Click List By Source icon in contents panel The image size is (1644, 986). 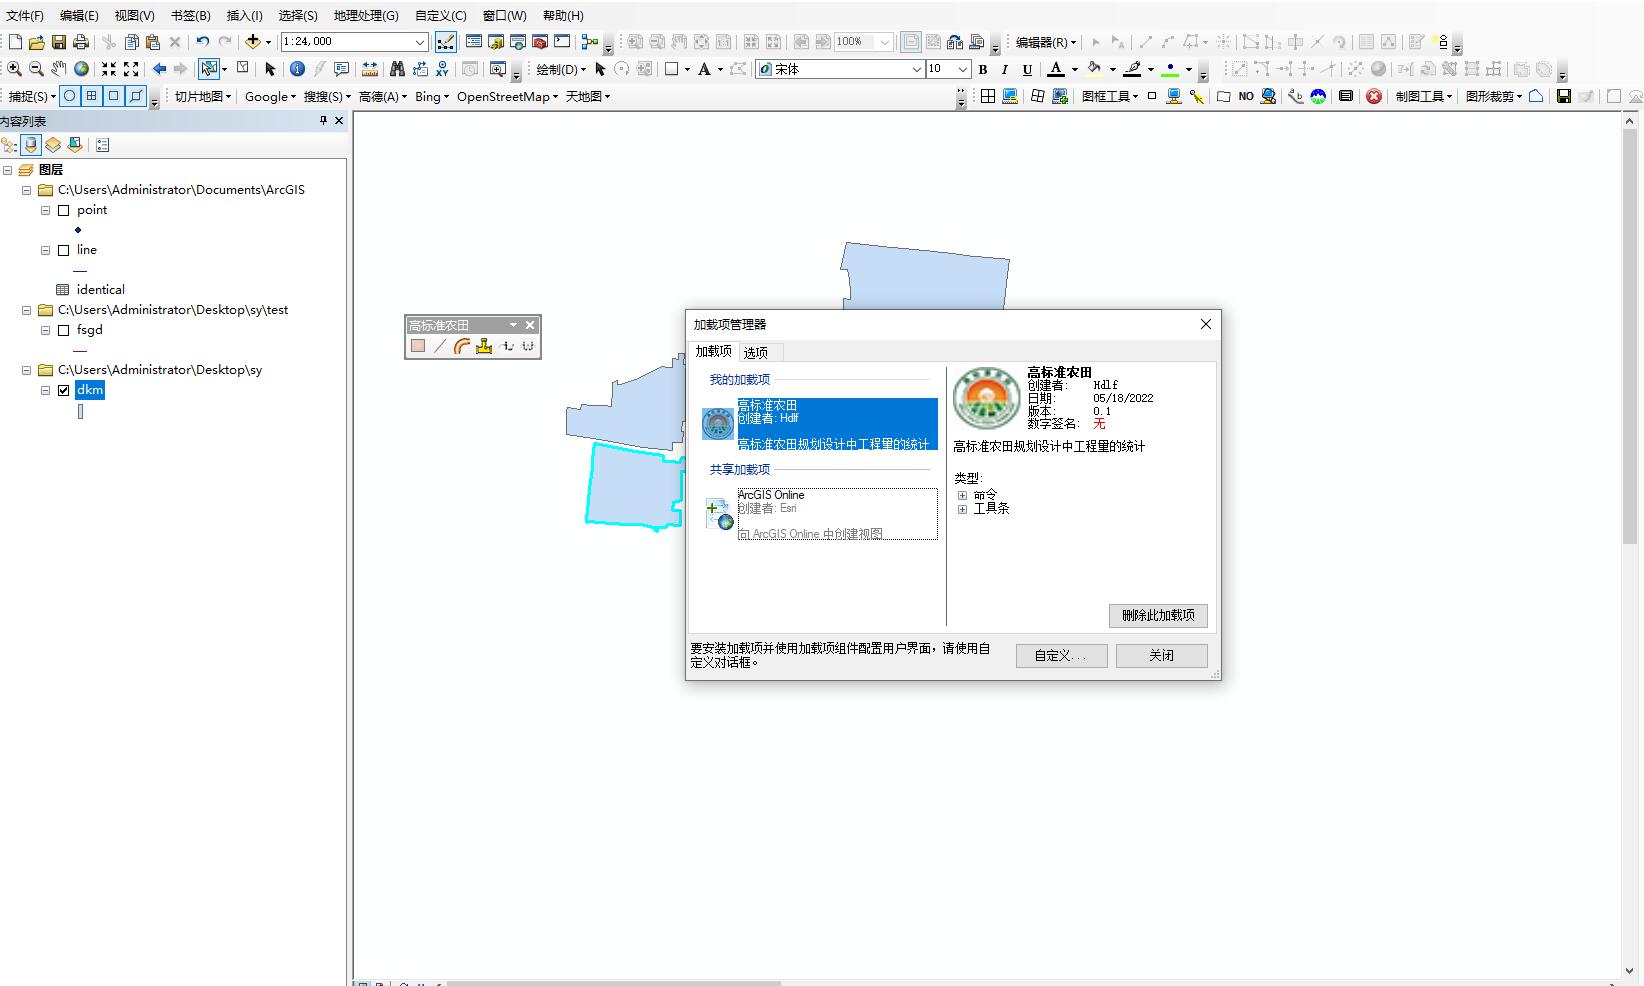[31, 145]
